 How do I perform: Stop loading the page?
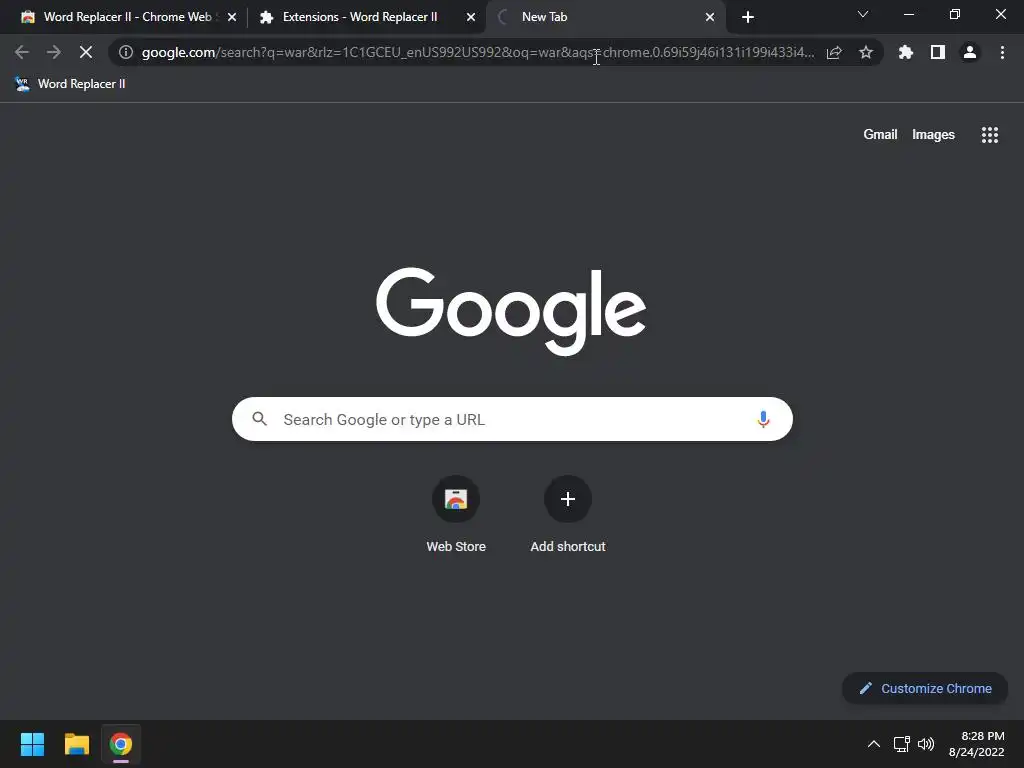(x=86, y=52)
